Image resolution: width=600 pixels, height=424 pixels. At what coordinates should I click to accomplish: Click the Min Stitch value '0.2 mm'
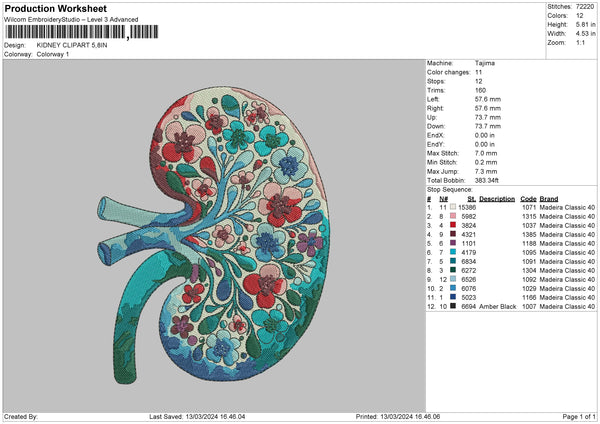pyautogui.click(x=486, y=162)
